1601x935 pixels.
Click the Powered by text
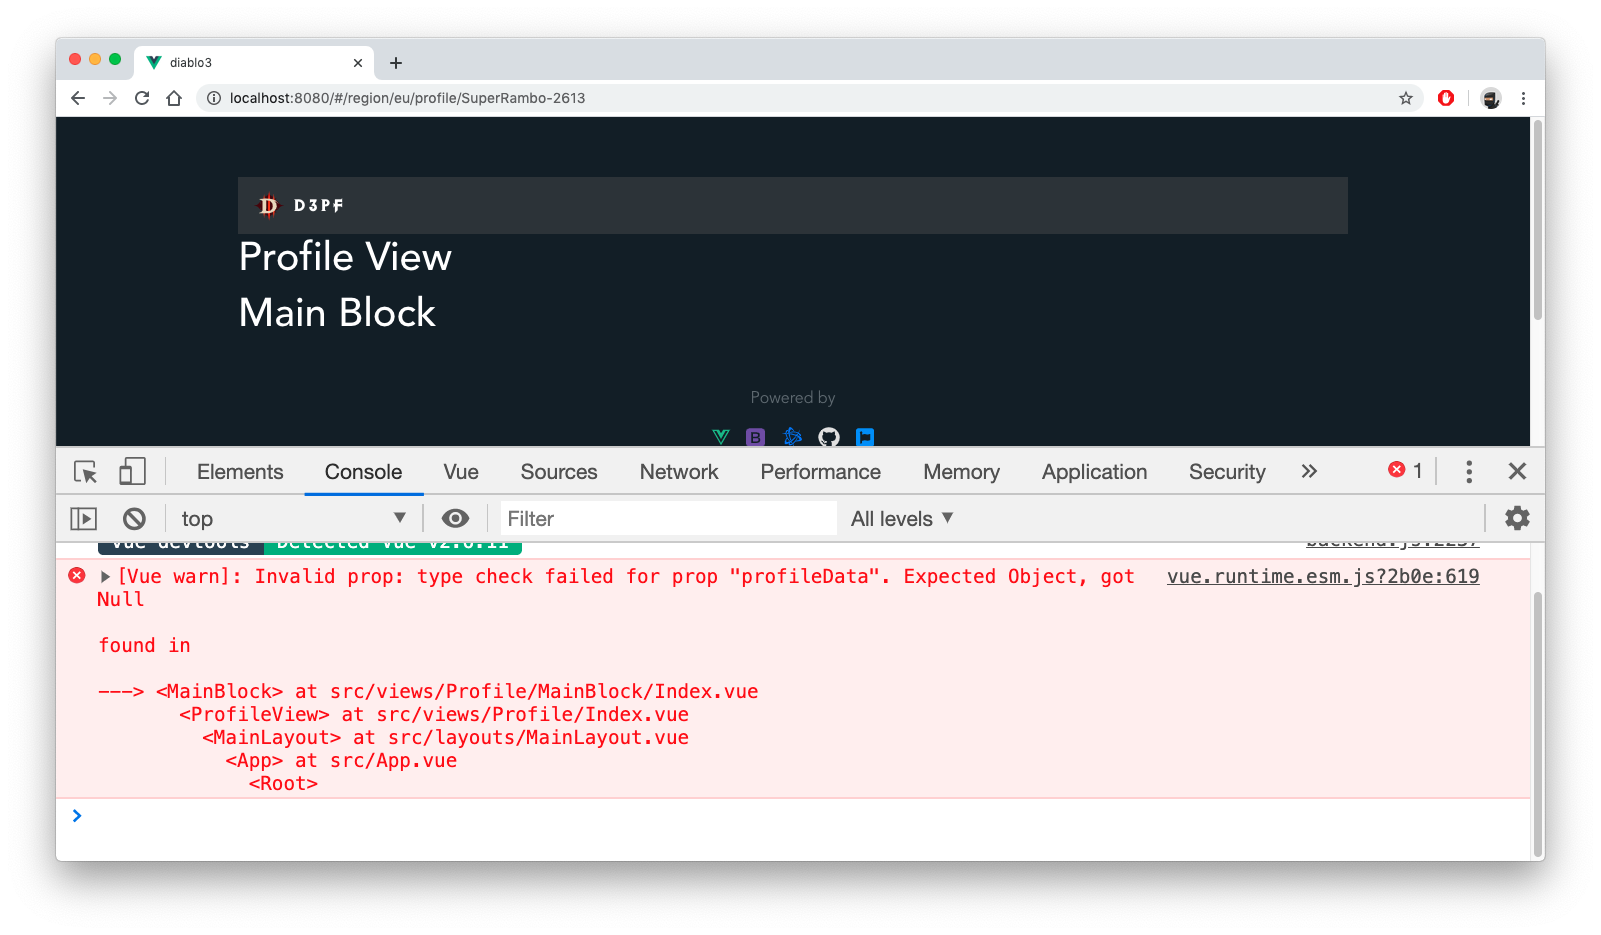point(793,397)
